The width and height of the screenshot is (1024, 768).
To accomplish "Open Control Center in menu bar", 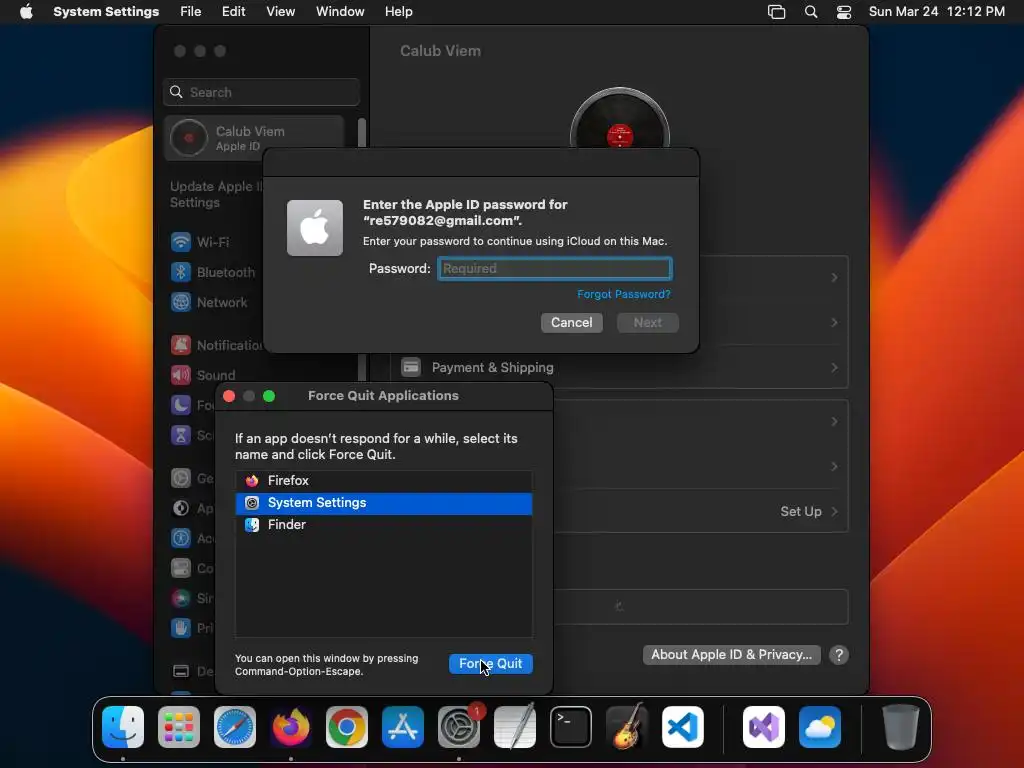I will click(x=844, y=12).
